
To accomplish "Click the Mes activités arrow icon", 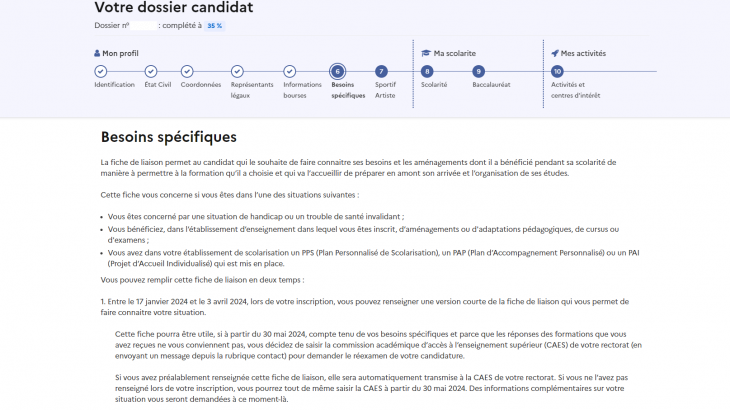I will point(554,53).
